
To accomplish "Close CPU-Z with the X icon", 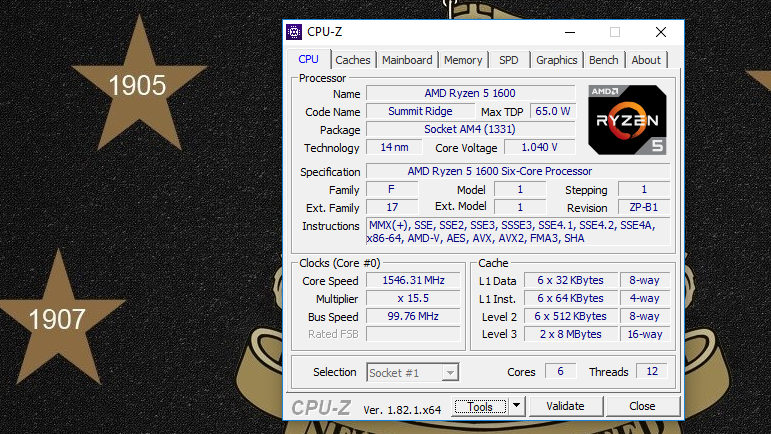I will click(661, 32).
